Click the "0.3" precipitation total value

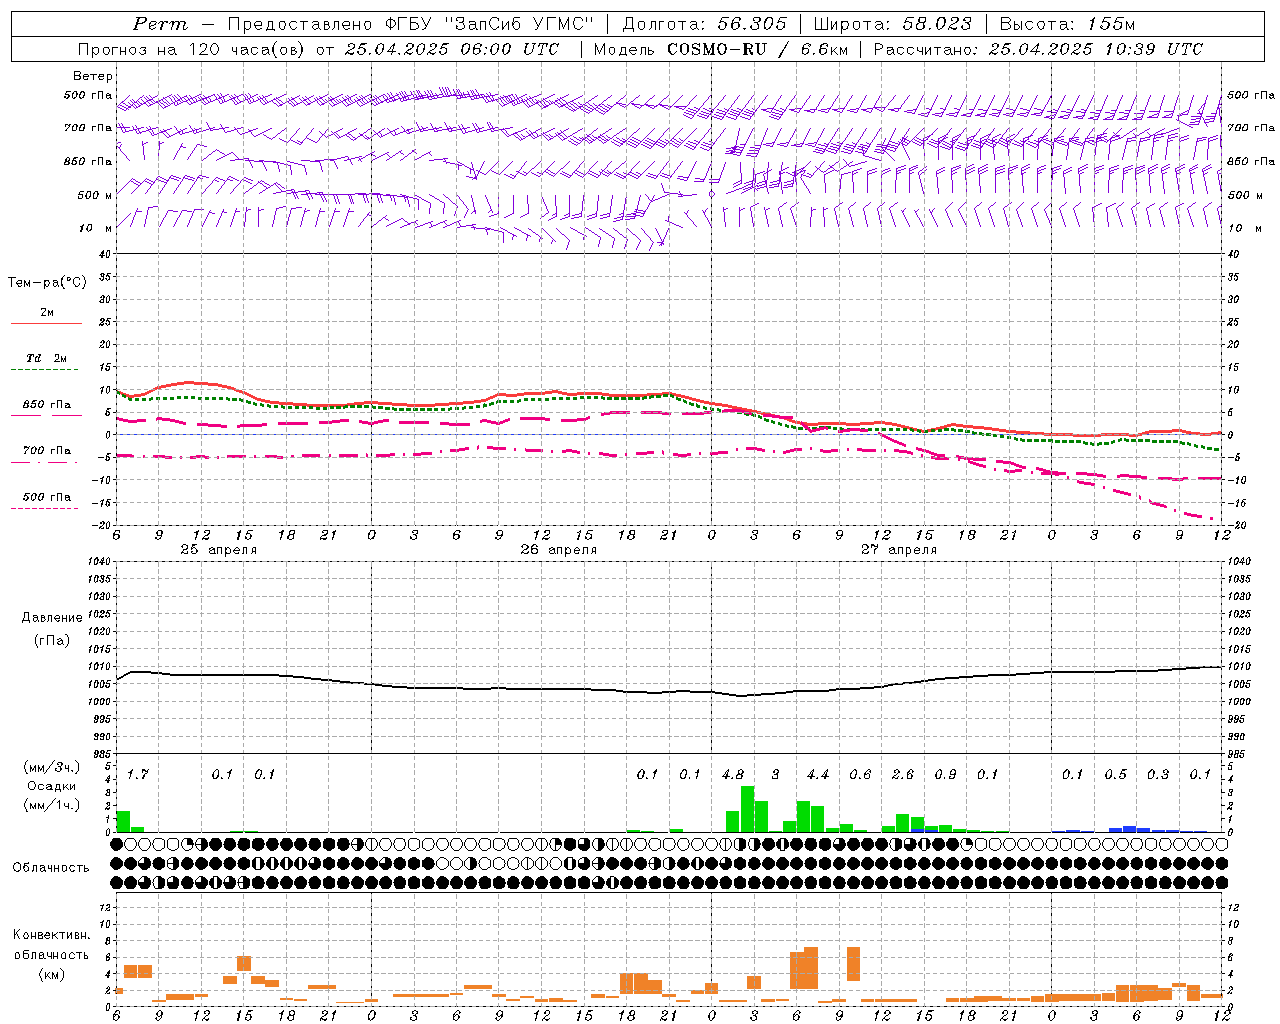pos(1157,774)
